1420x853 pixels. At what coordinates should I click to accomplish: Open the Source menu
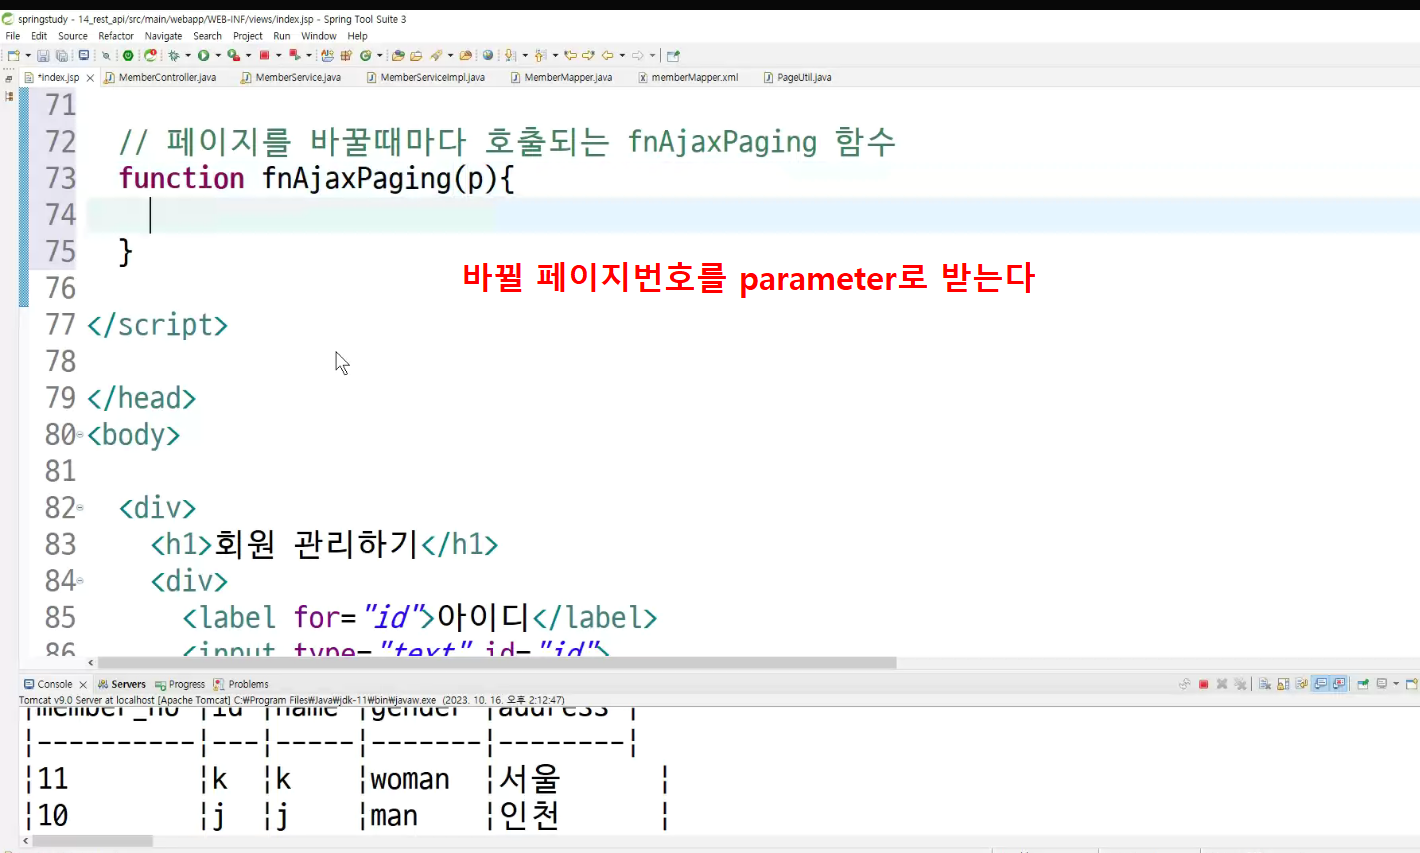(73, 36)
